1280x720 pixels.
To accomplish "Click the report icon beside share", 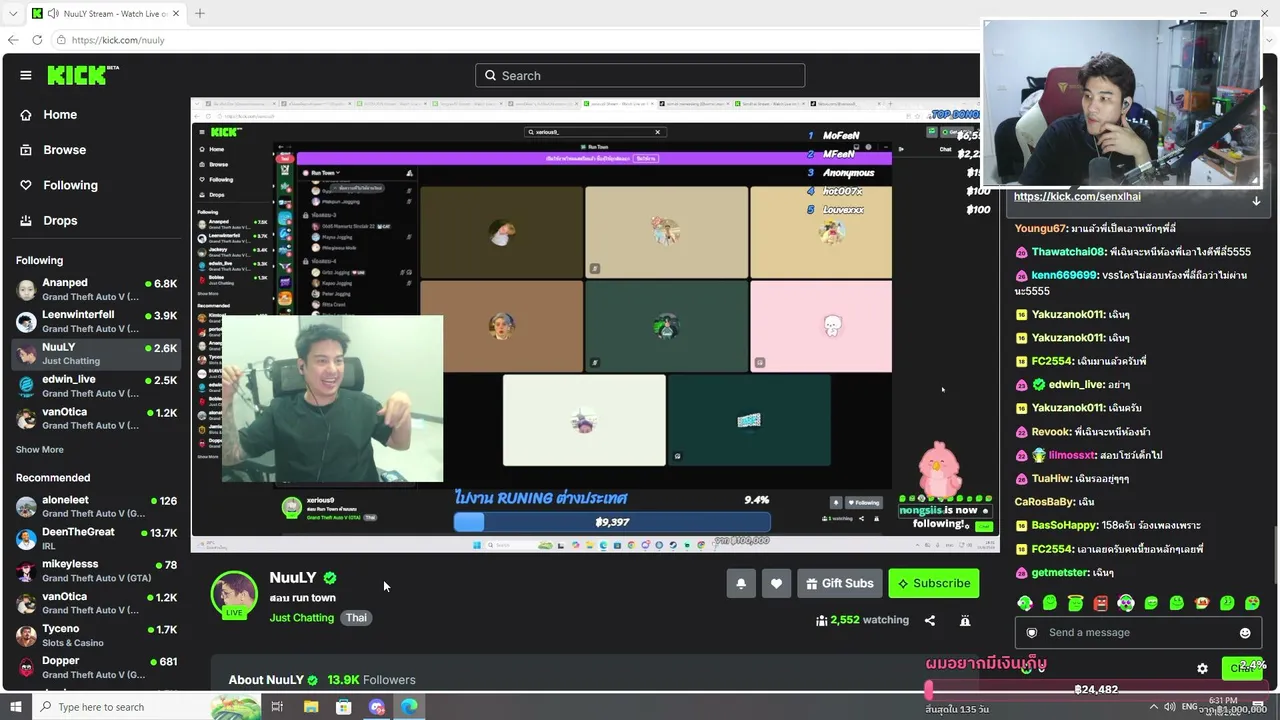I will tap(965, 620).
